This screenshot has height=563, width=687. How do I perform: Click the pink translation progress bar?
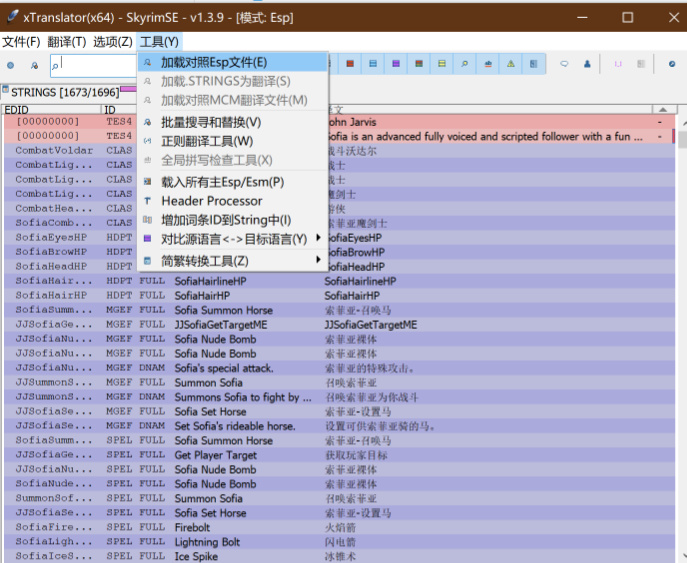point(128,89)
